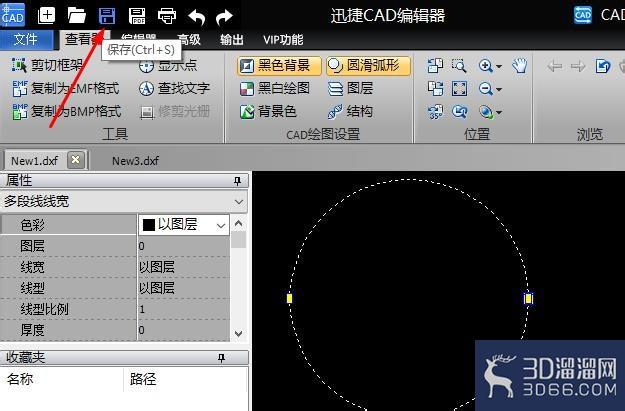This screenshot has height=411, width=625.
Task: Click the new file icon in title bar
Action: (46, 16)
